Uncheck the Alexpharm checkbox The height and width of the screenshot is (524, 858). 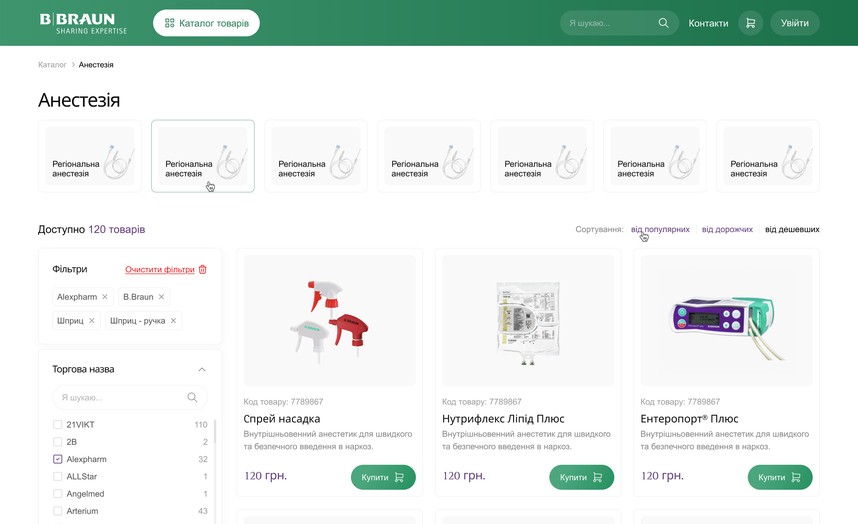point(57,459)
